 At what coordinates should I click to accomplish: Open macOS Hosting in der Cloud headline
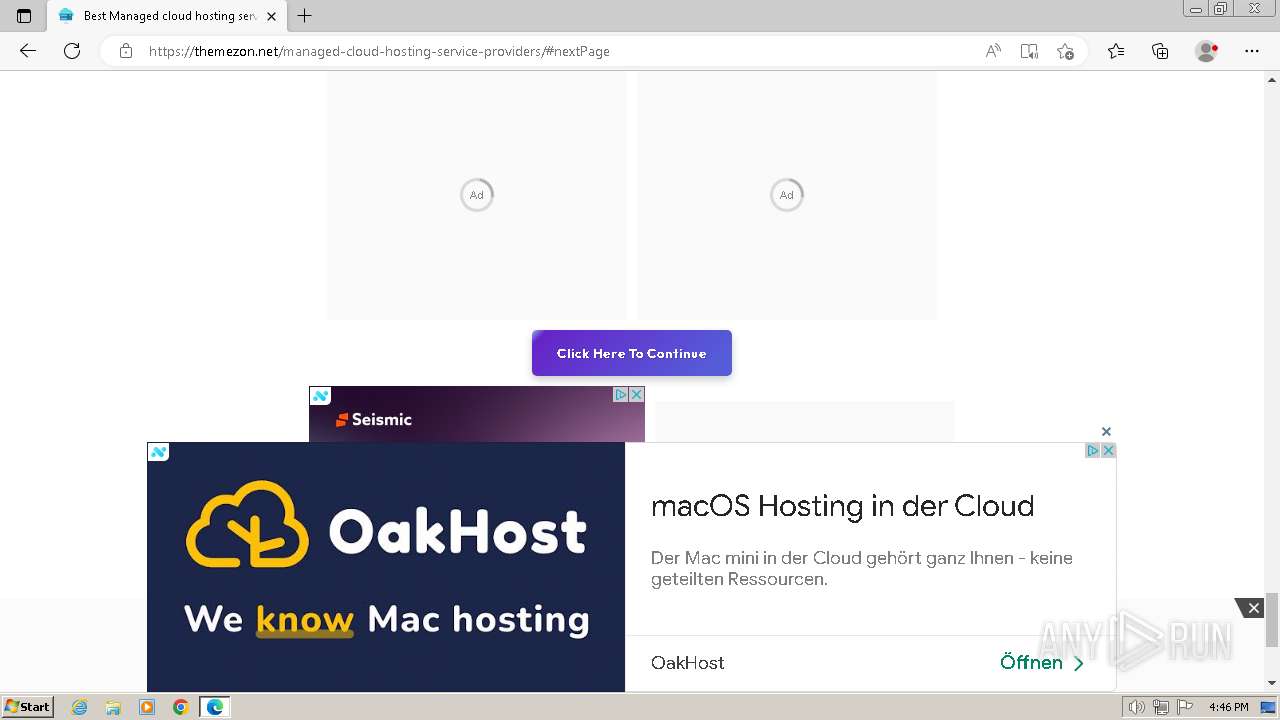tap(842, 506)
